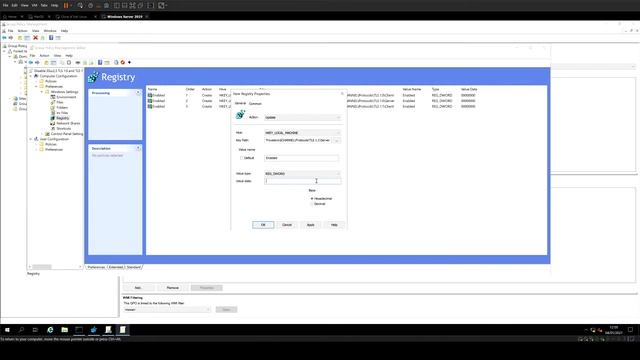Click the blue Help icon in the GPO Editor toolbar
The height and width of the screenshot is (360, 640).
(x=100, y=62)
